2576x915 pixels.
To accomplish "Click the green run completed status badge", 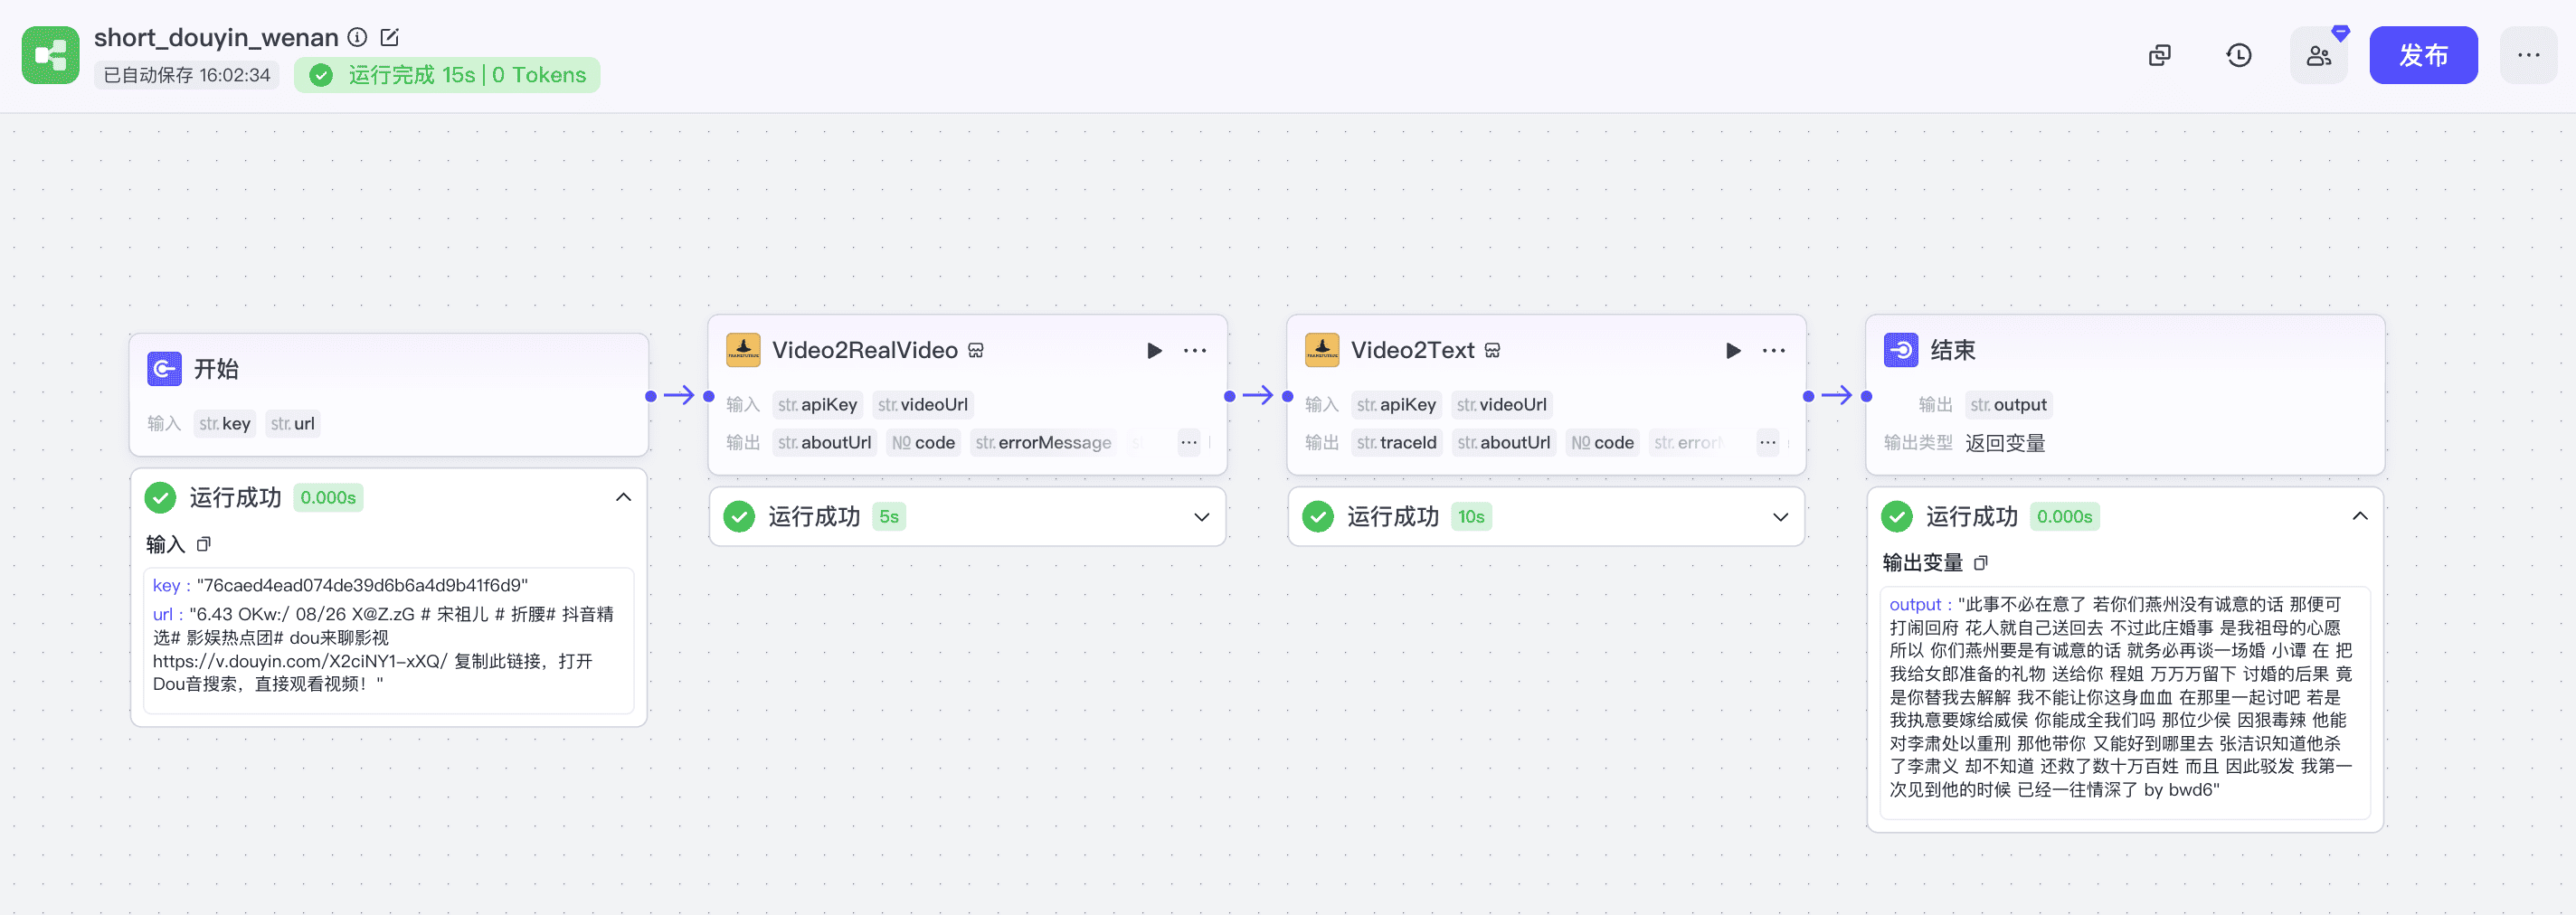I will (x=447, y=76).
